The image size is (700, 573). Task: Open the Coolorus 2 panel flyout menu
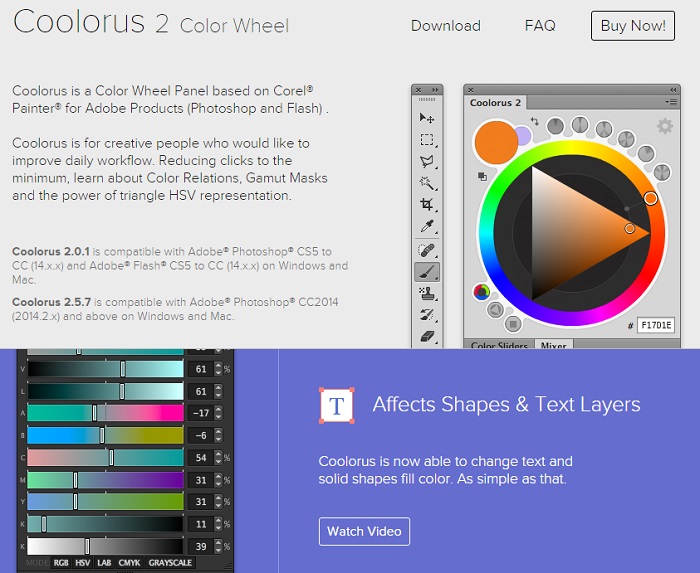coord(671,102)
